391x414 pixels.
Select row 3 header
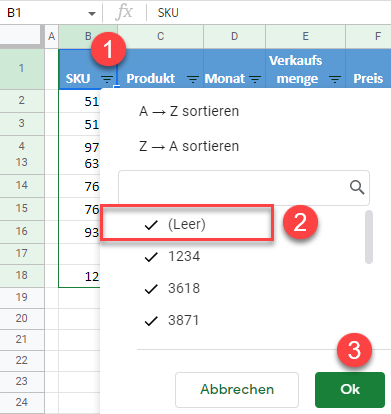22,123
